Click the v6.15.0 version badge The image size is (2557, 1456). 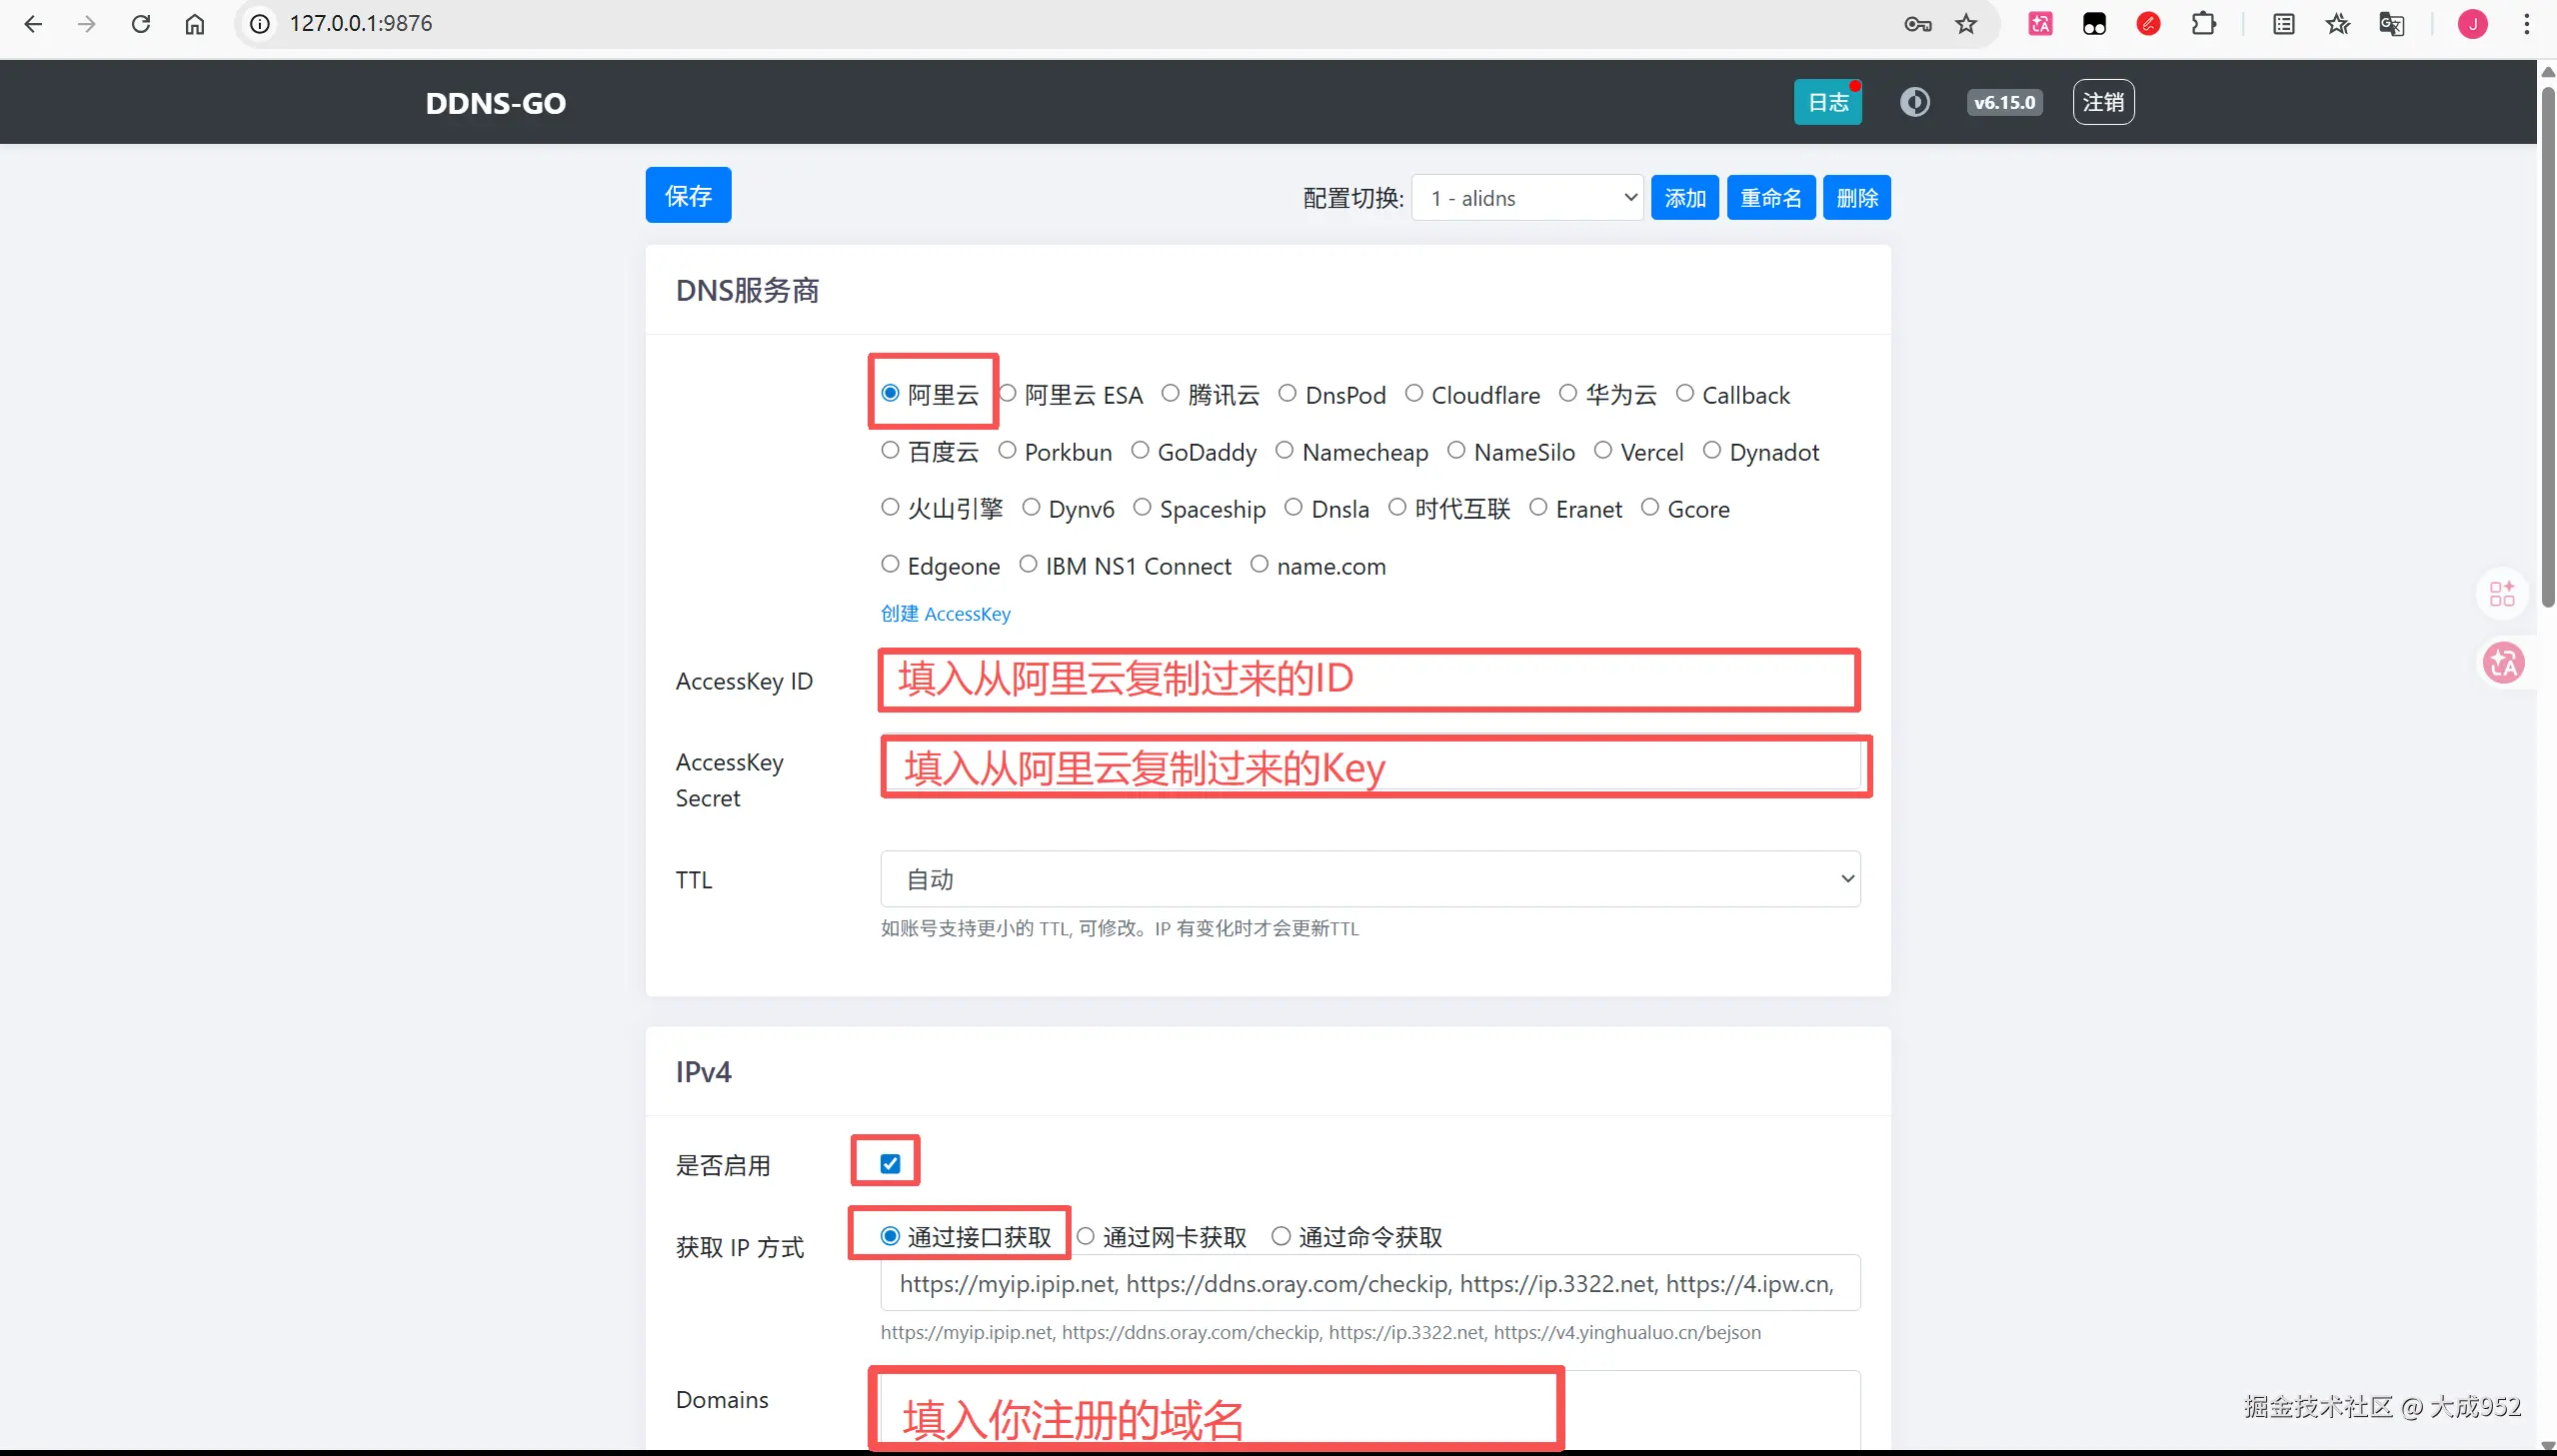[x=2004, y=101]
